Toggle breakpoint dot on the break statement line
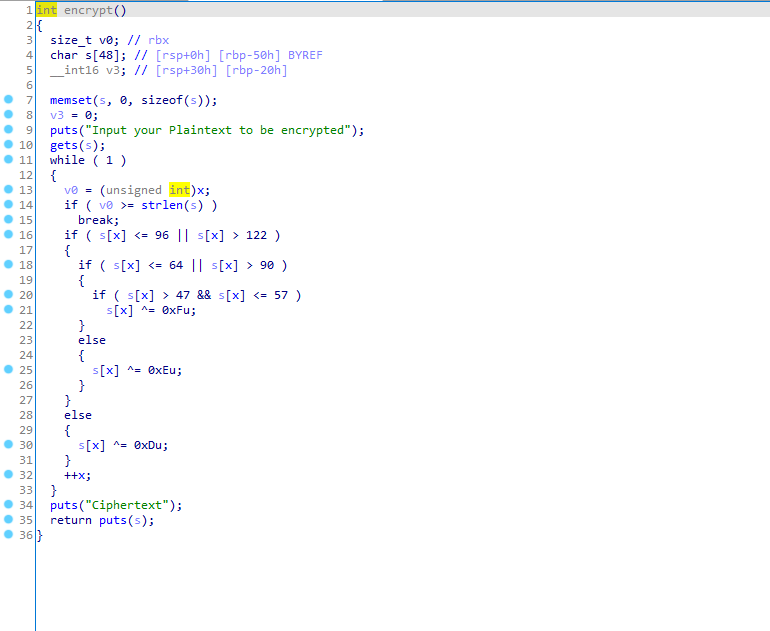The width and height of the screenshot is (770, 631). (x=8, y=220)
